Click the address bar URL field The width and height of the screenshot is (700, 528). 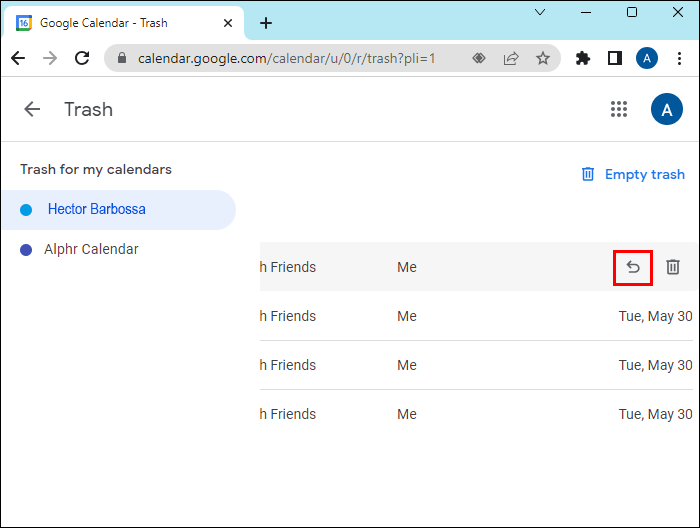[x=290, y=58]
